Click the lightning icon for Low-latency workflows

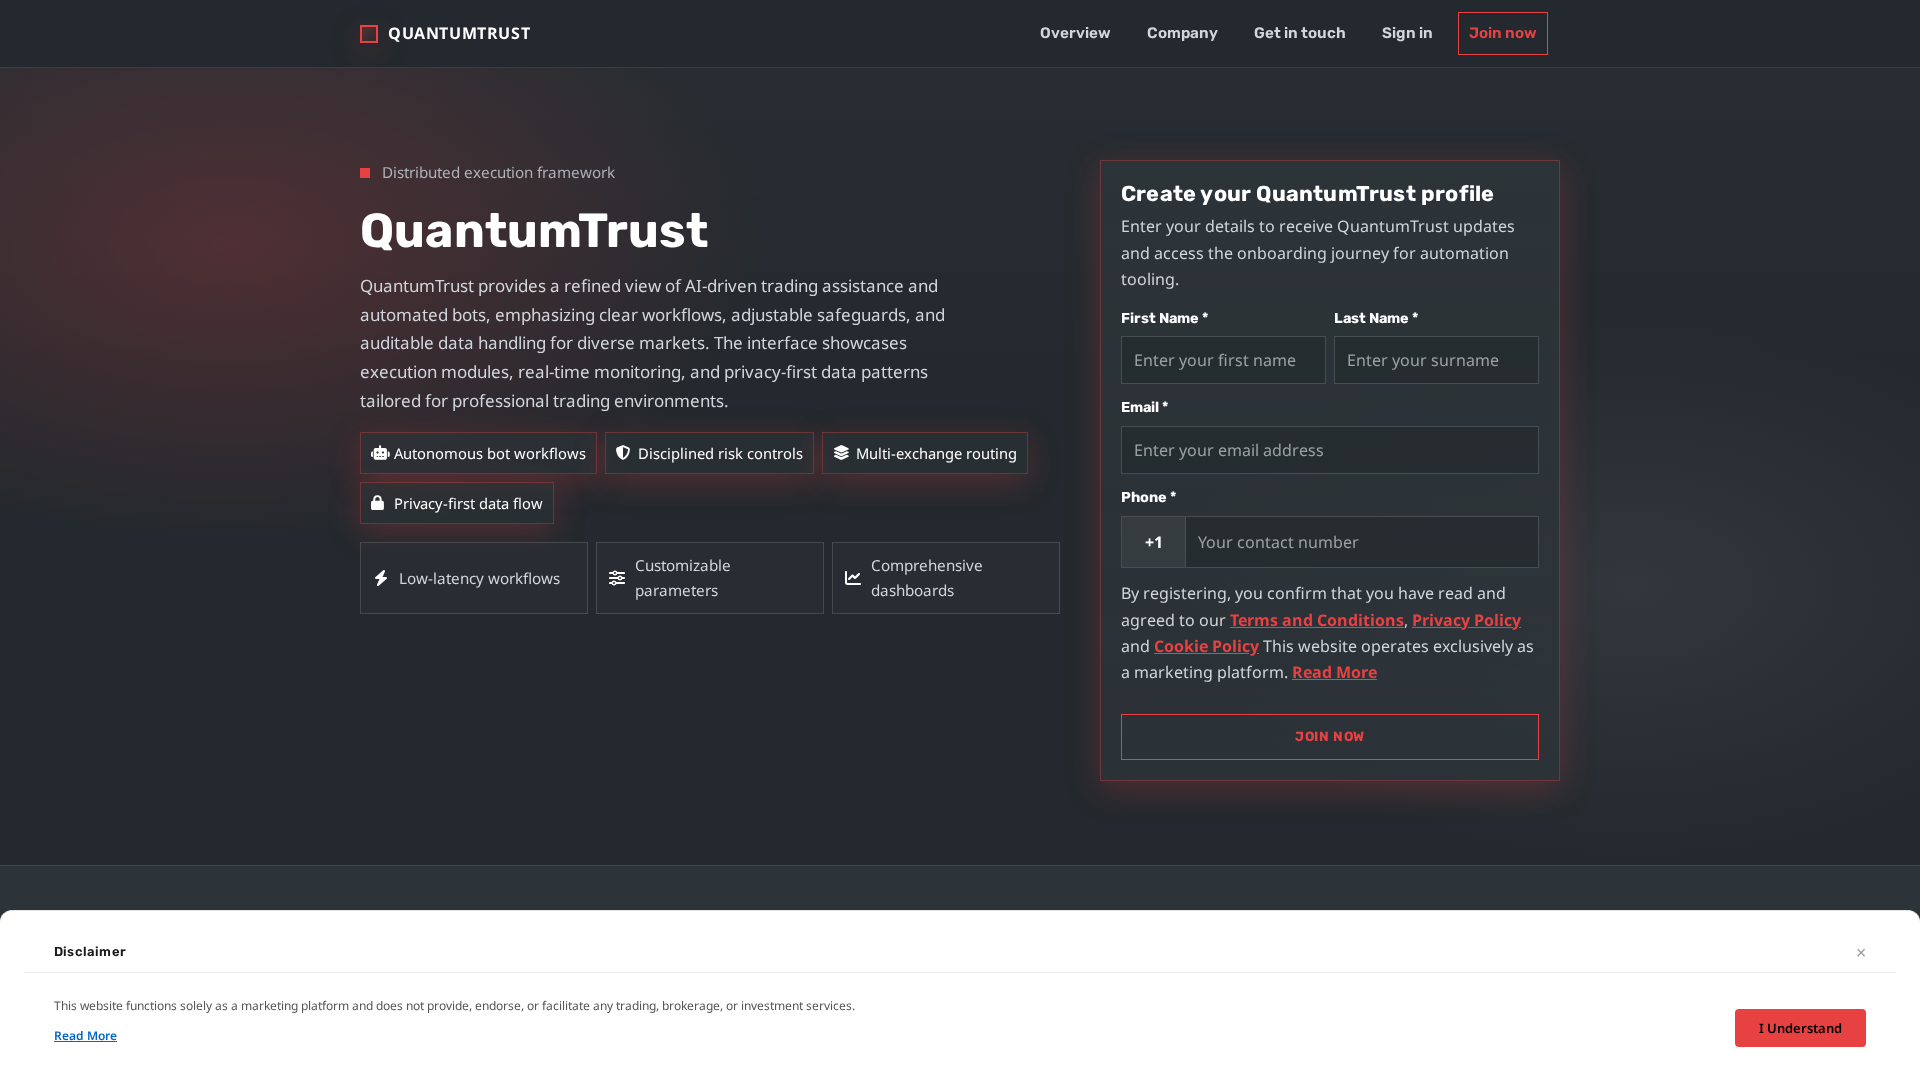(381, 578)
